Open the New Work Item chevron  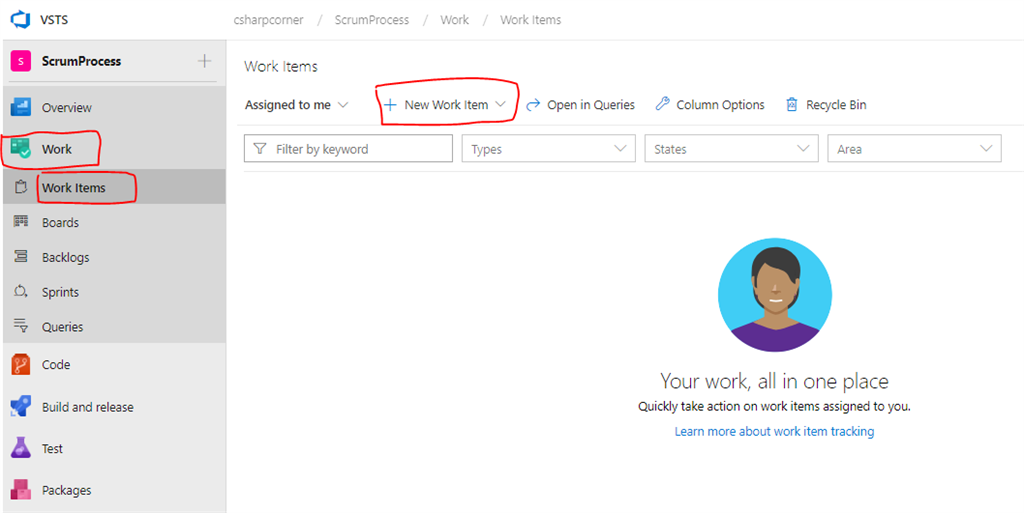coord(501,104)
